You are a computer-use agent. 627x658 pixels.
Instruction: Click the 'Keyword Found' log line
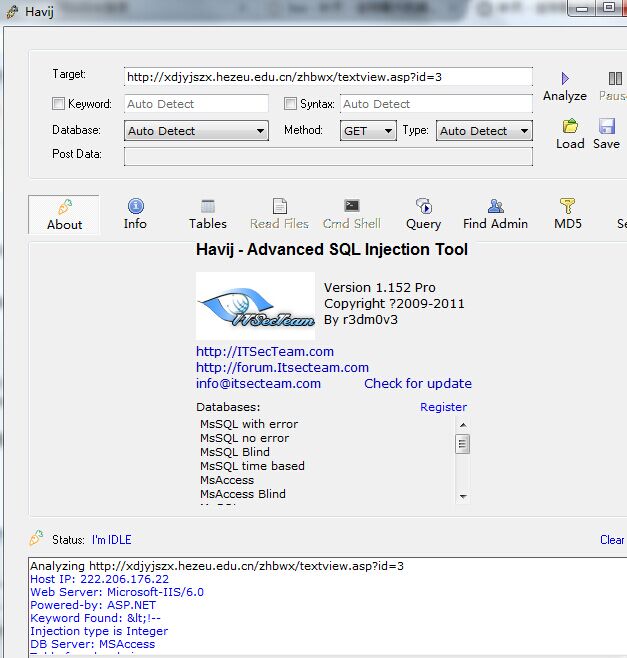[95, 618]
